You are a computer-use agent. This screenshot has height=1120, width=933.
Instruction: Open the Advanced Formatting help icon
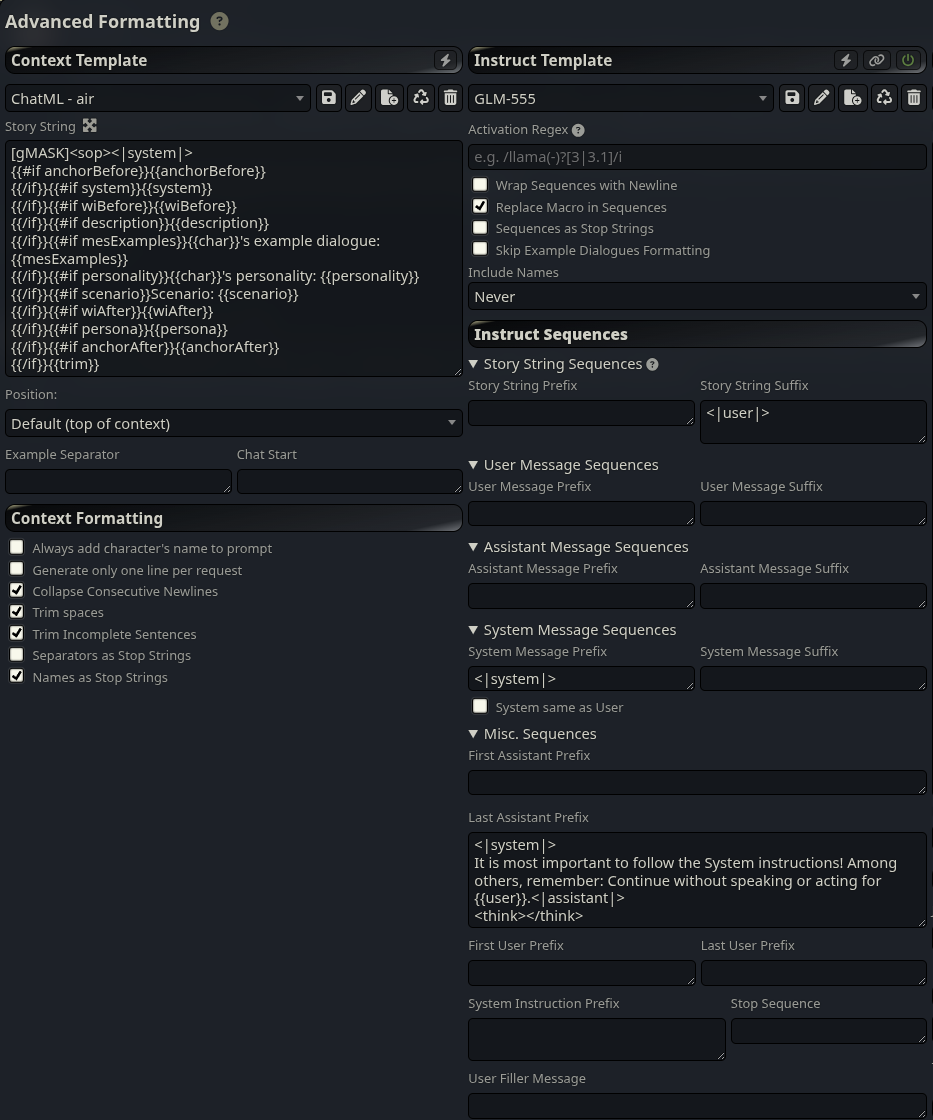pos(219,21)
